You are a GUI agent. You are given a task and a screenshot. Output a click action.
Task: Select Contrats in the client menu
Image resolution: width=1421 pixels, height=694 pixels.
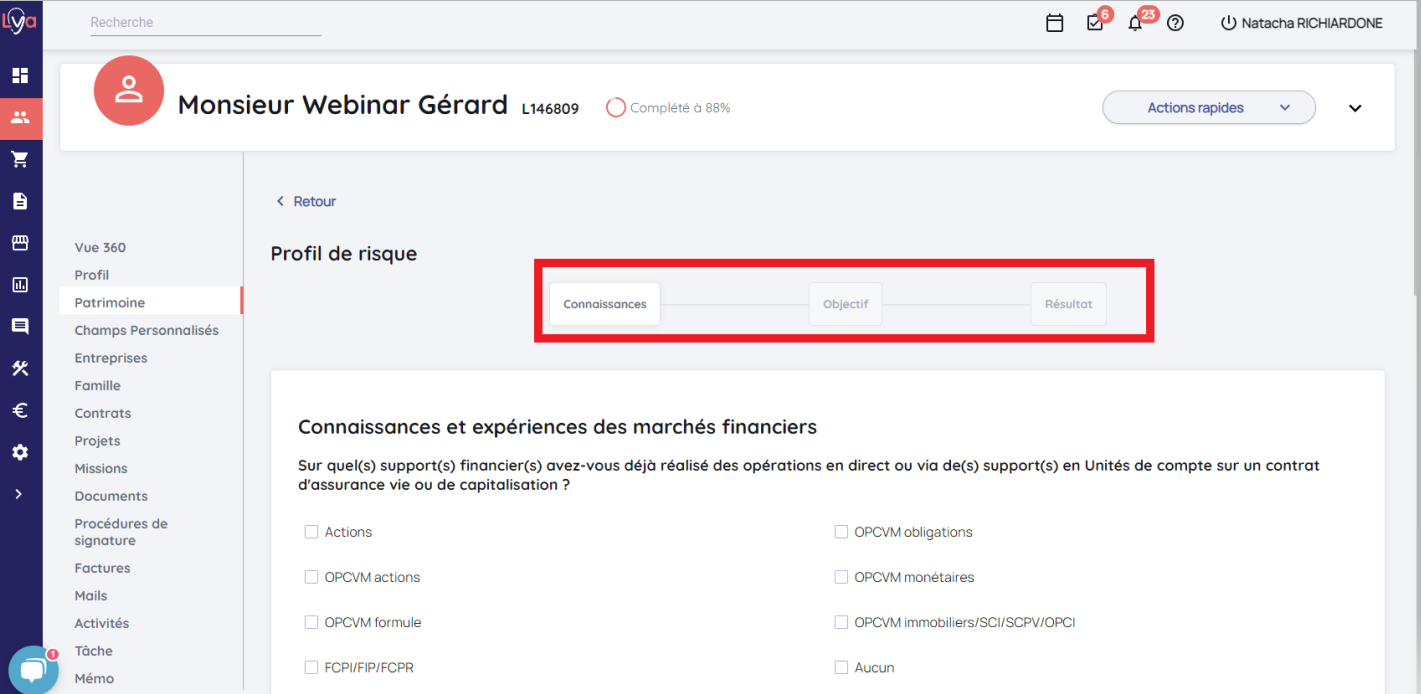[x=103, y=413]
